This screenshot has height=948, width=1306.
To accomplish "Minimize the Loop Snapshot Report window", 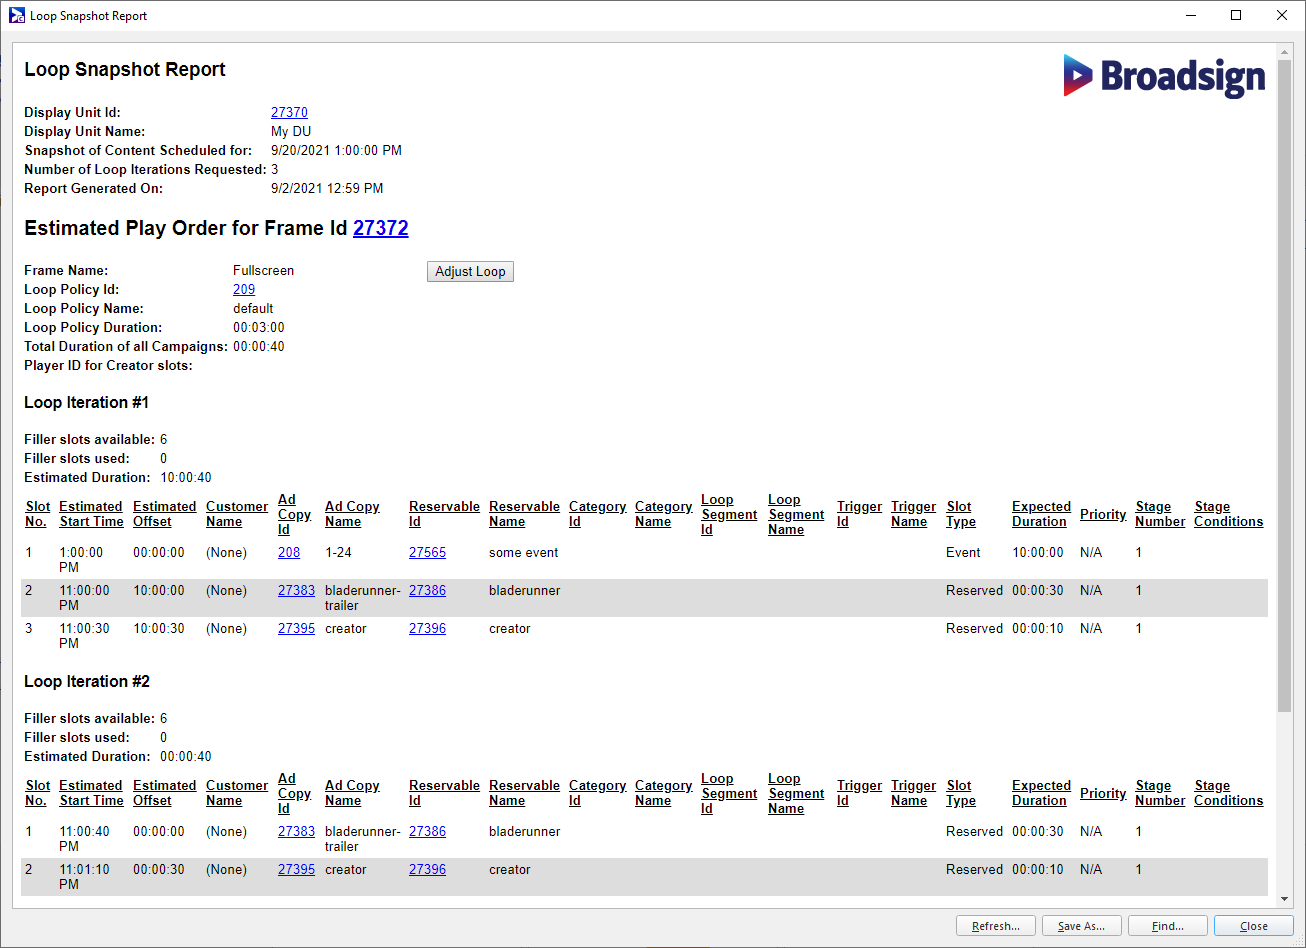I will (1190, 16).
